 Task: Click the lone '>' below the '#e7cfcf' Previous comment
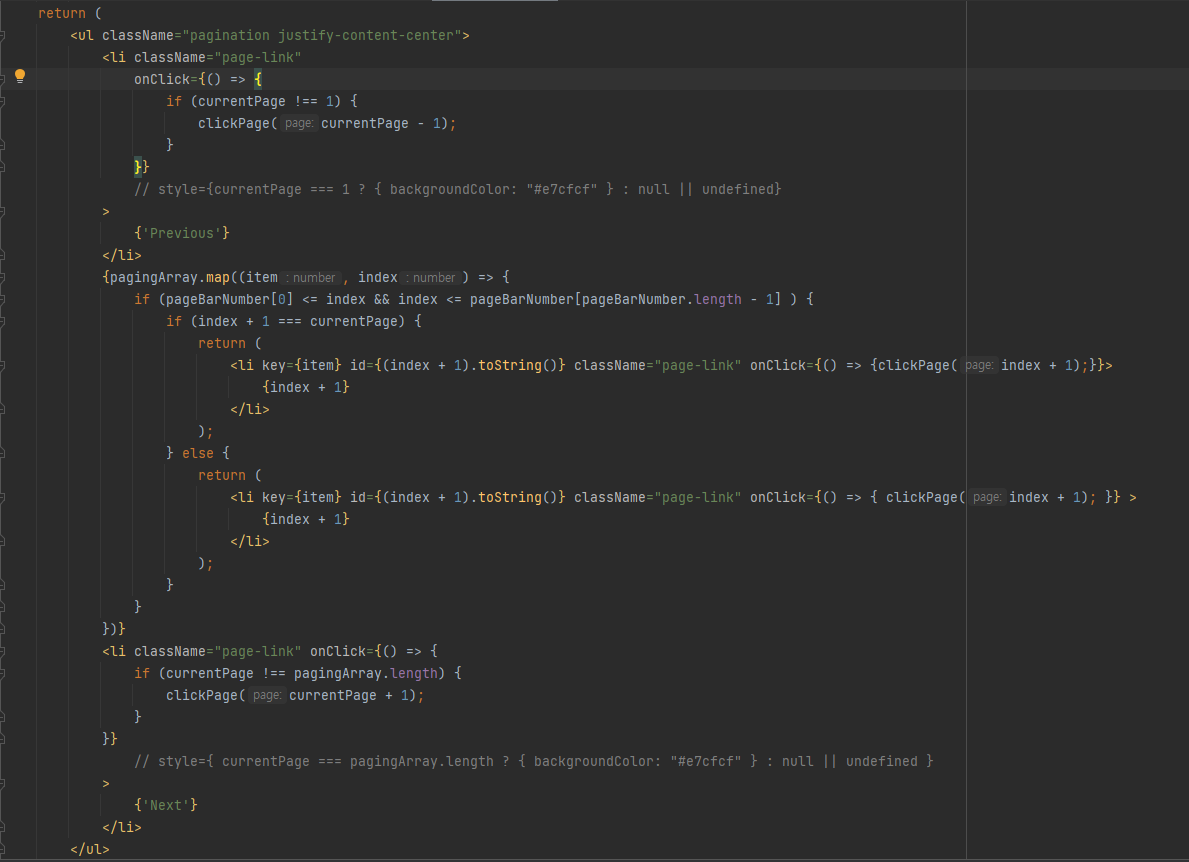tap(106, 212)
